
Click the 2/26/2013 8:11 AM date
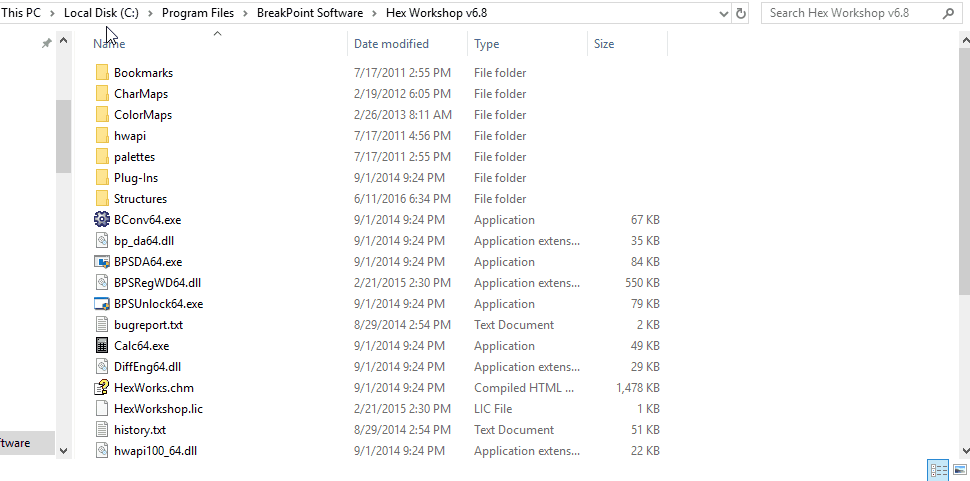(x=403, y=115)
